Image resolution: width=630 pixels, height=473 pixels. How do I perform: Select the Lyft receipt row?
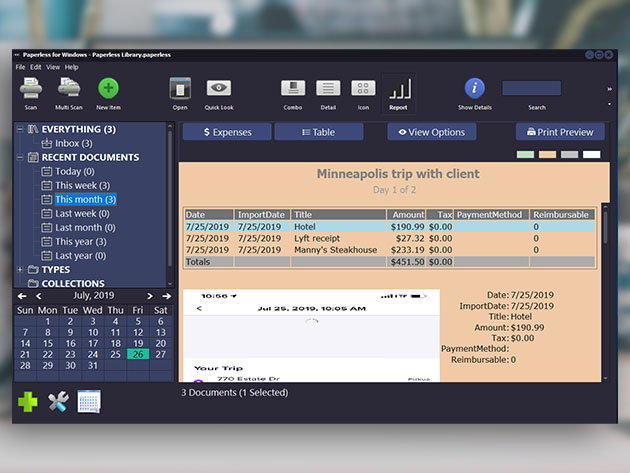[390, 238]
